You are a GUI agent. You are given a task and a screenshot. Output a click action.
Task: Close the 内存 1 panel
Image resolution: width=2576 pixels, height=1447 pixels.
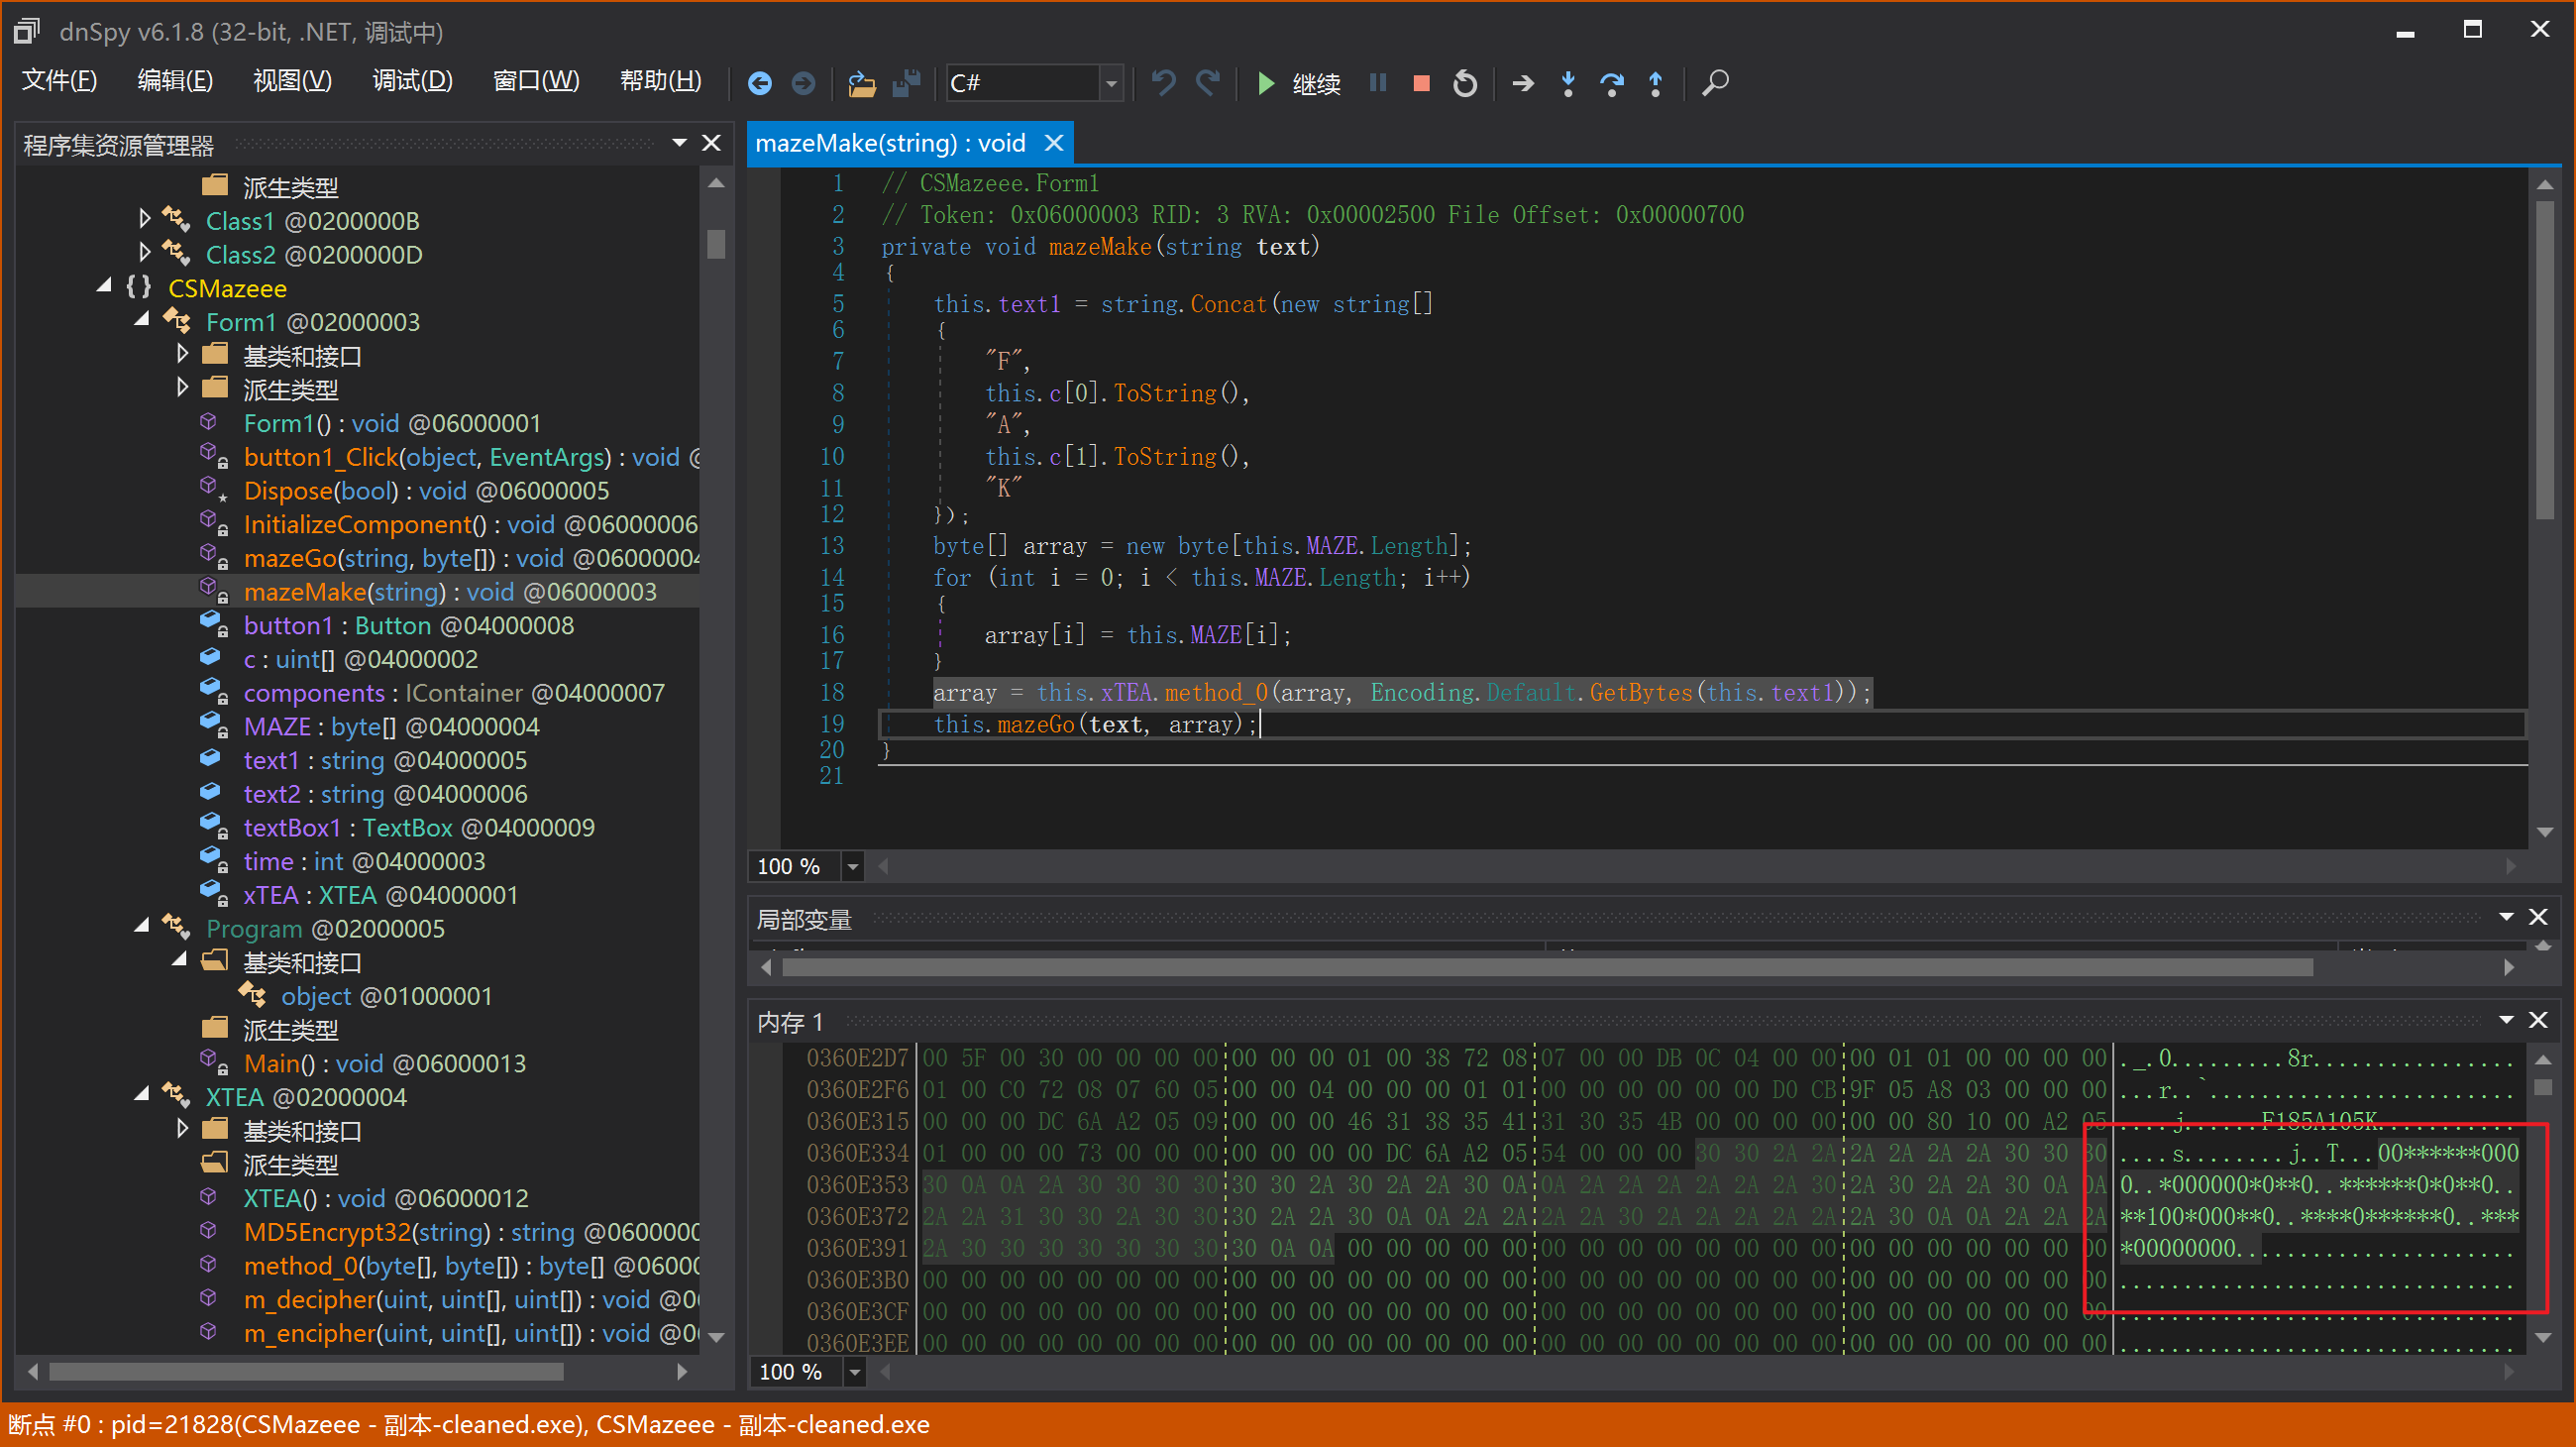2537,1020
